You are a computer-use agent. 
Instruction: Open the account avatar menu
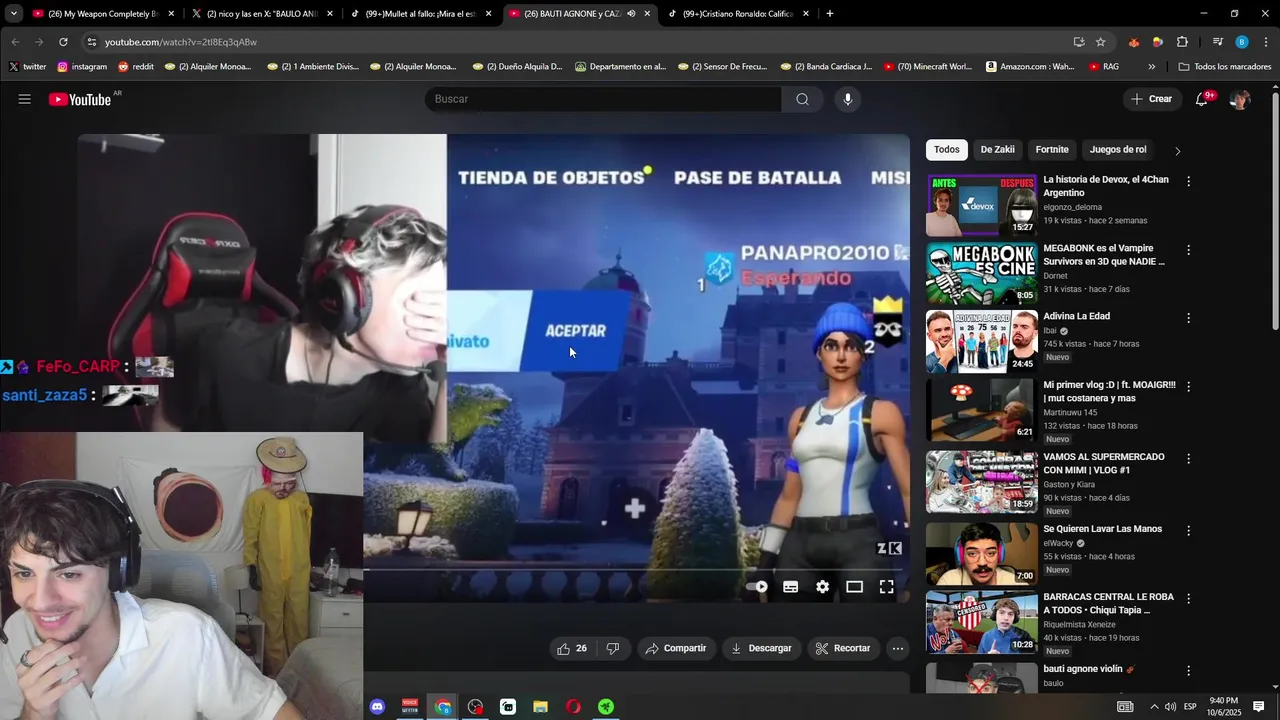(1240, 99)
